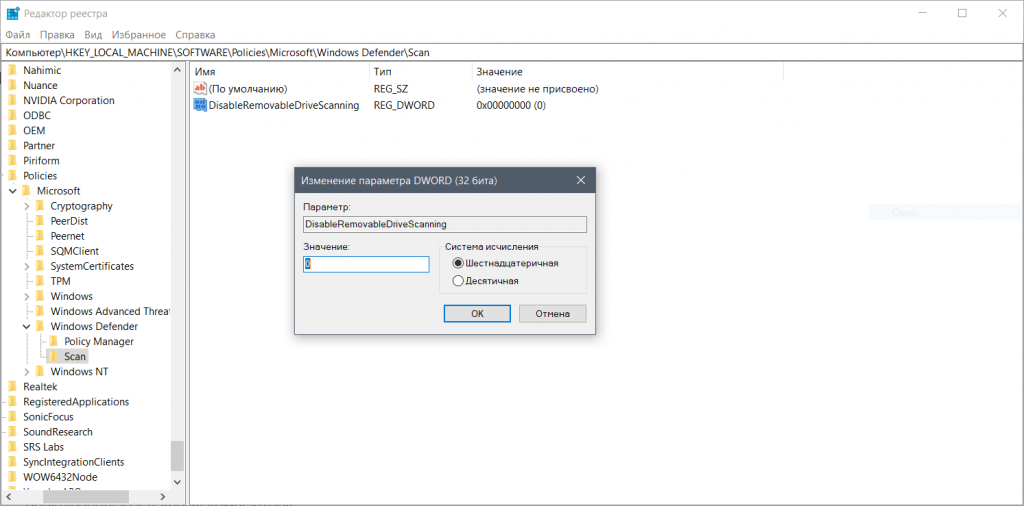The width and height of the screenshot is (1024, 506).
Task: Select the Windows Advanced Threat tree item
Action: tap(110, 311)
